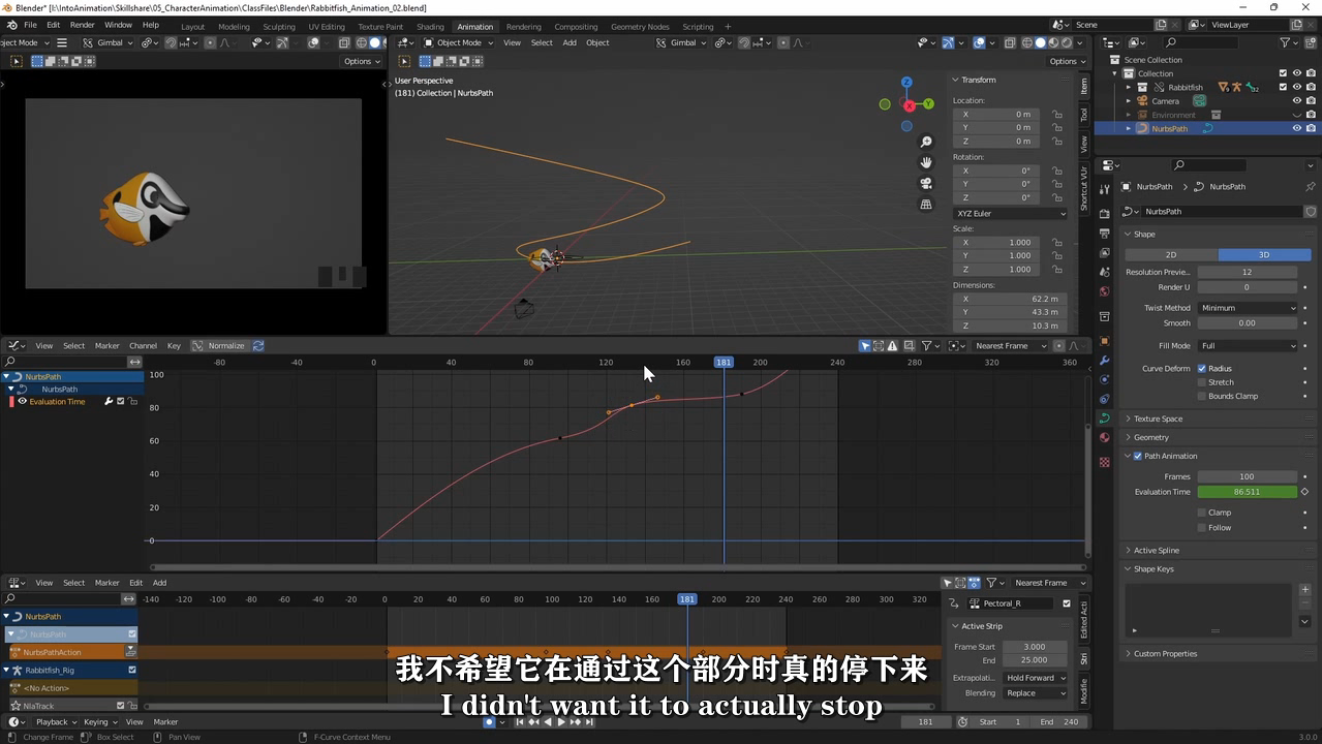
Task: Open graph editor type selector icon
Action: click(x=15, y=346)
